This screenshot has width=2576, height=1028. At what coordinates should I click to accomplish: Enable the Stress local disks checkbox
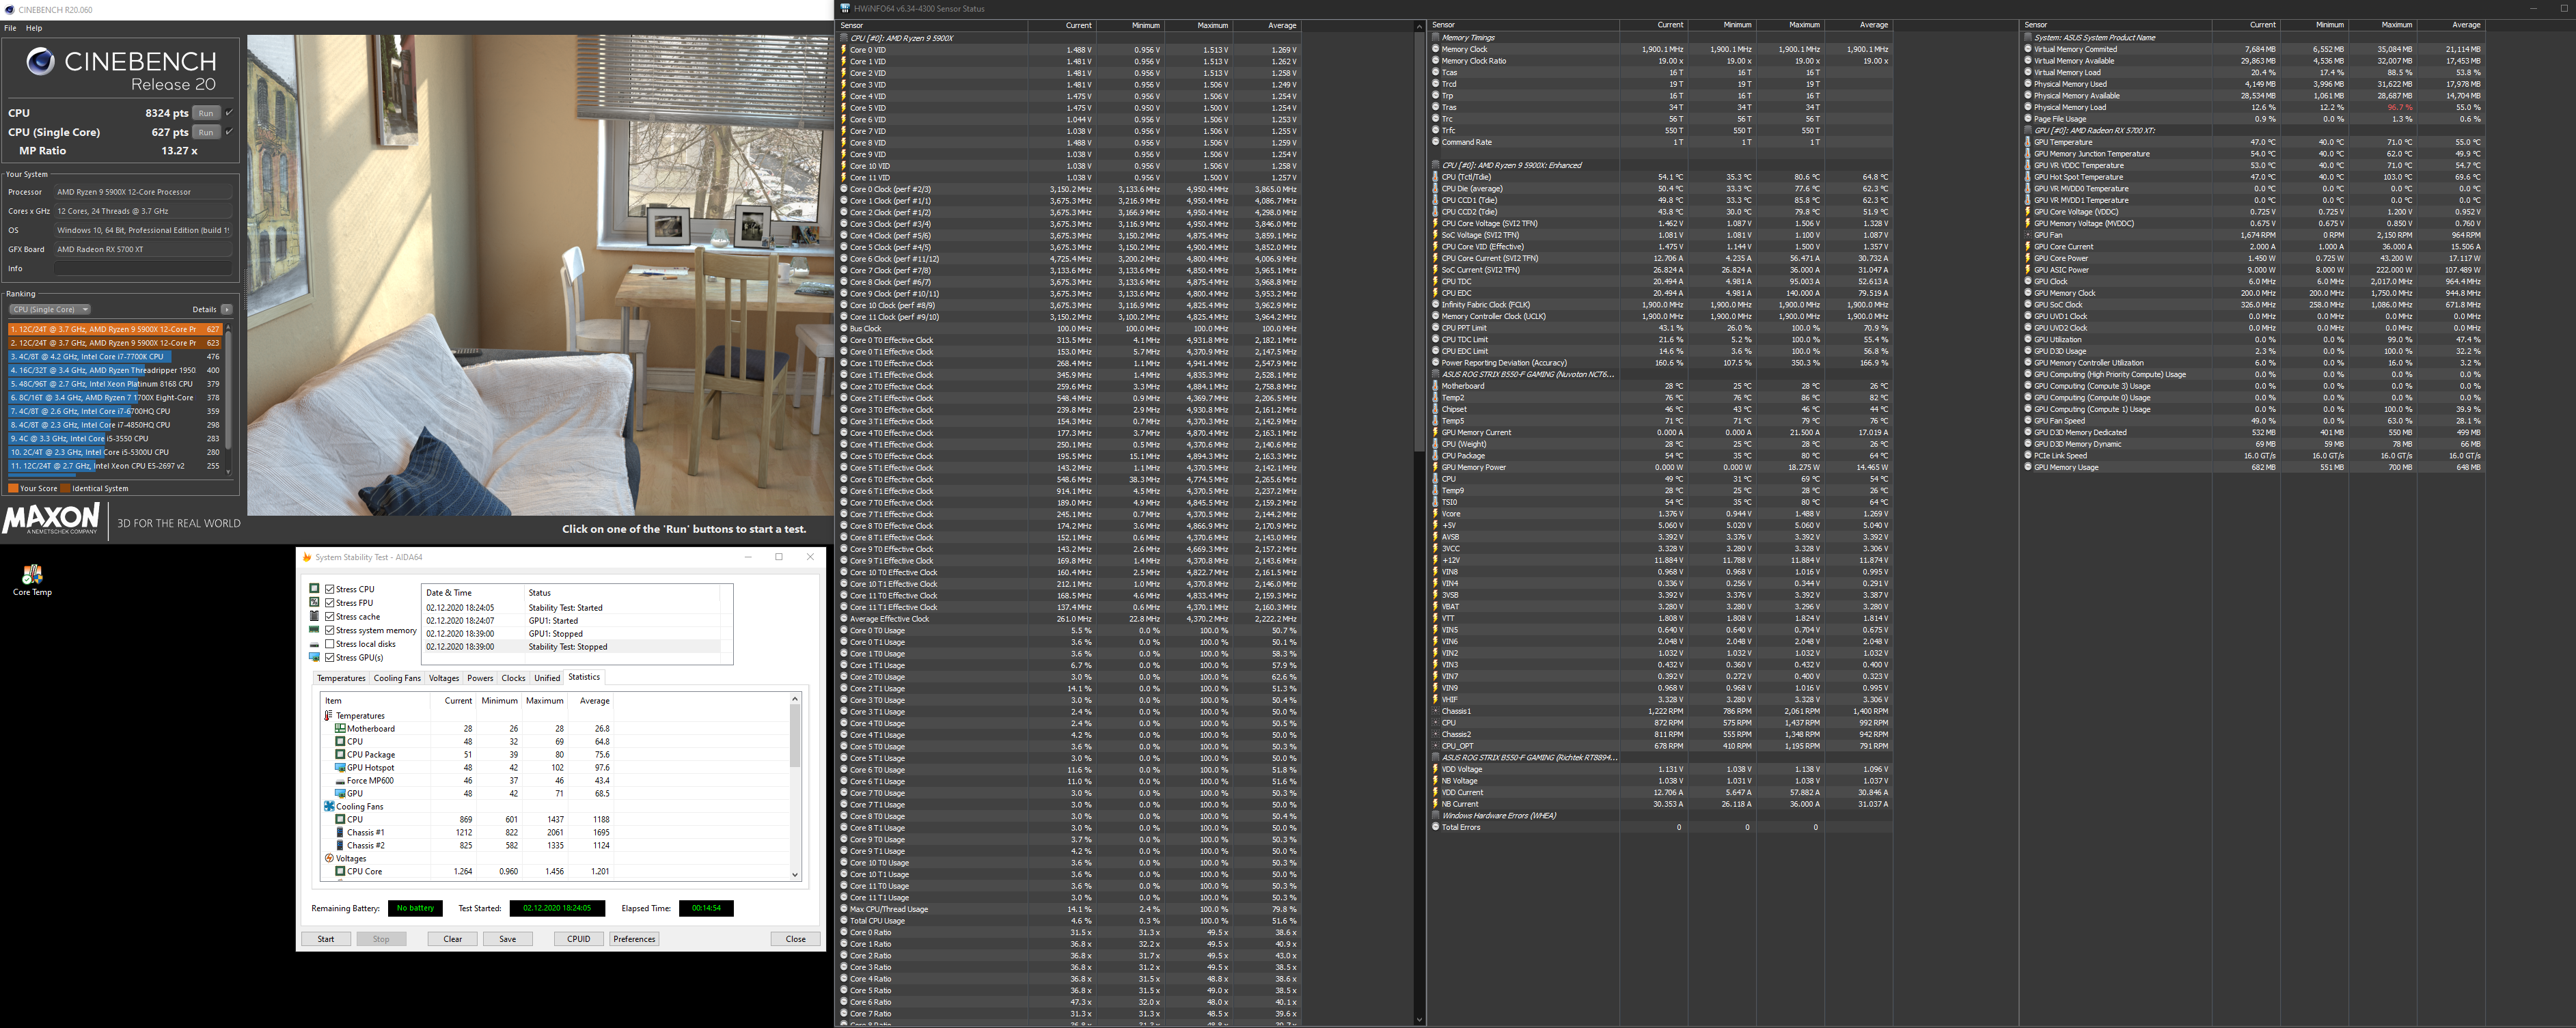pyautogui.click(x=330, y=644)
